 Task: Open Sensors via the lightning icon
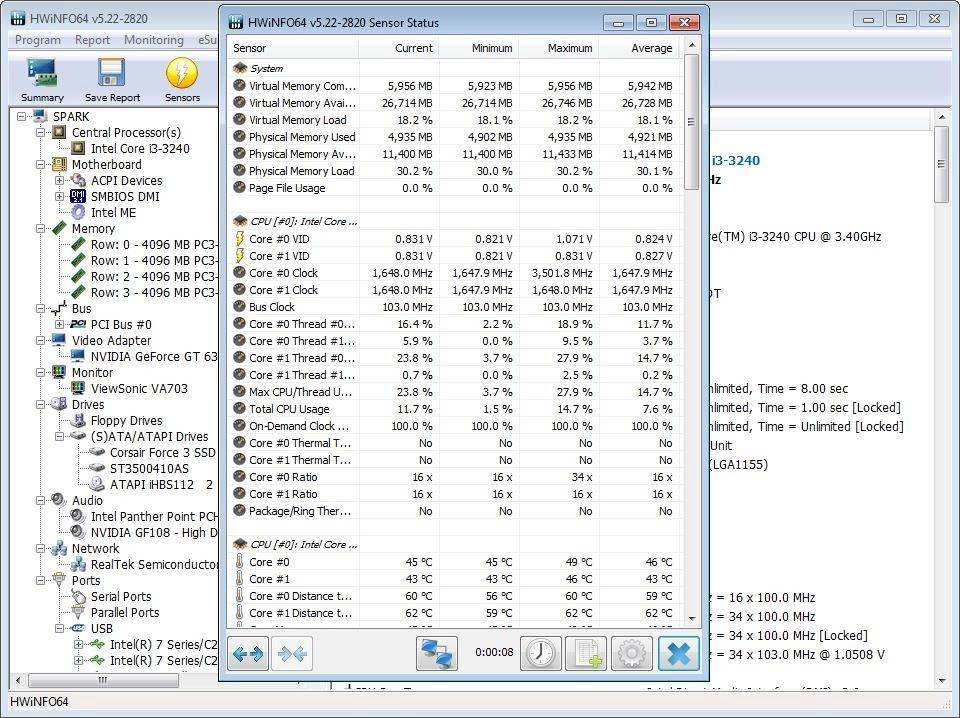click(x=182, y=73)
